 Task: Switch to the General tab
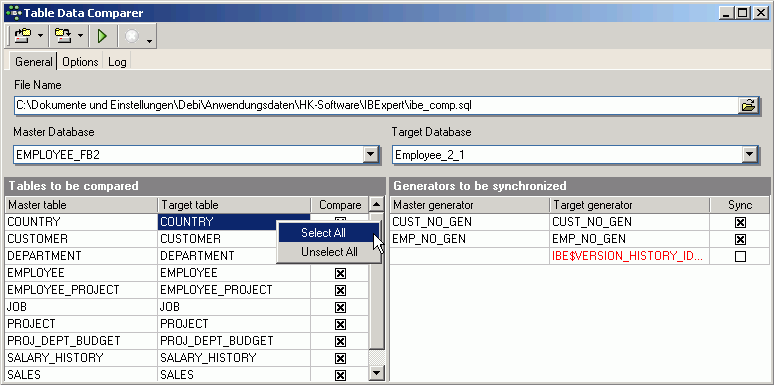click(33, 62)
